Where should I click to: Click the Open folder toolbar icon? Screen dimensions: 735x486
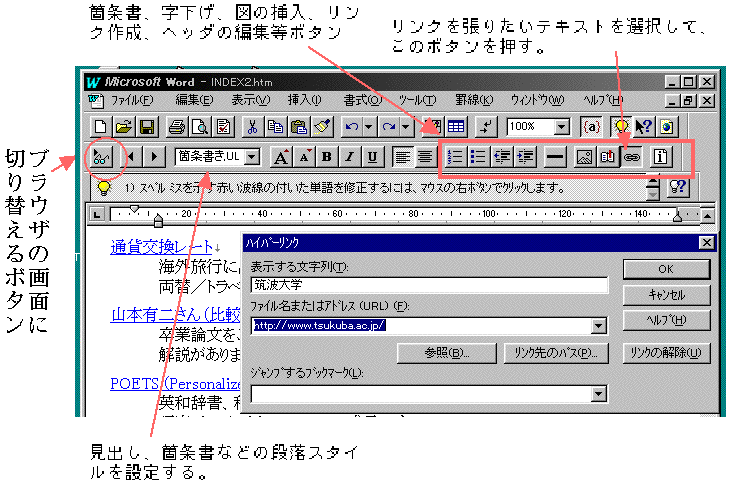coord(123,127)
